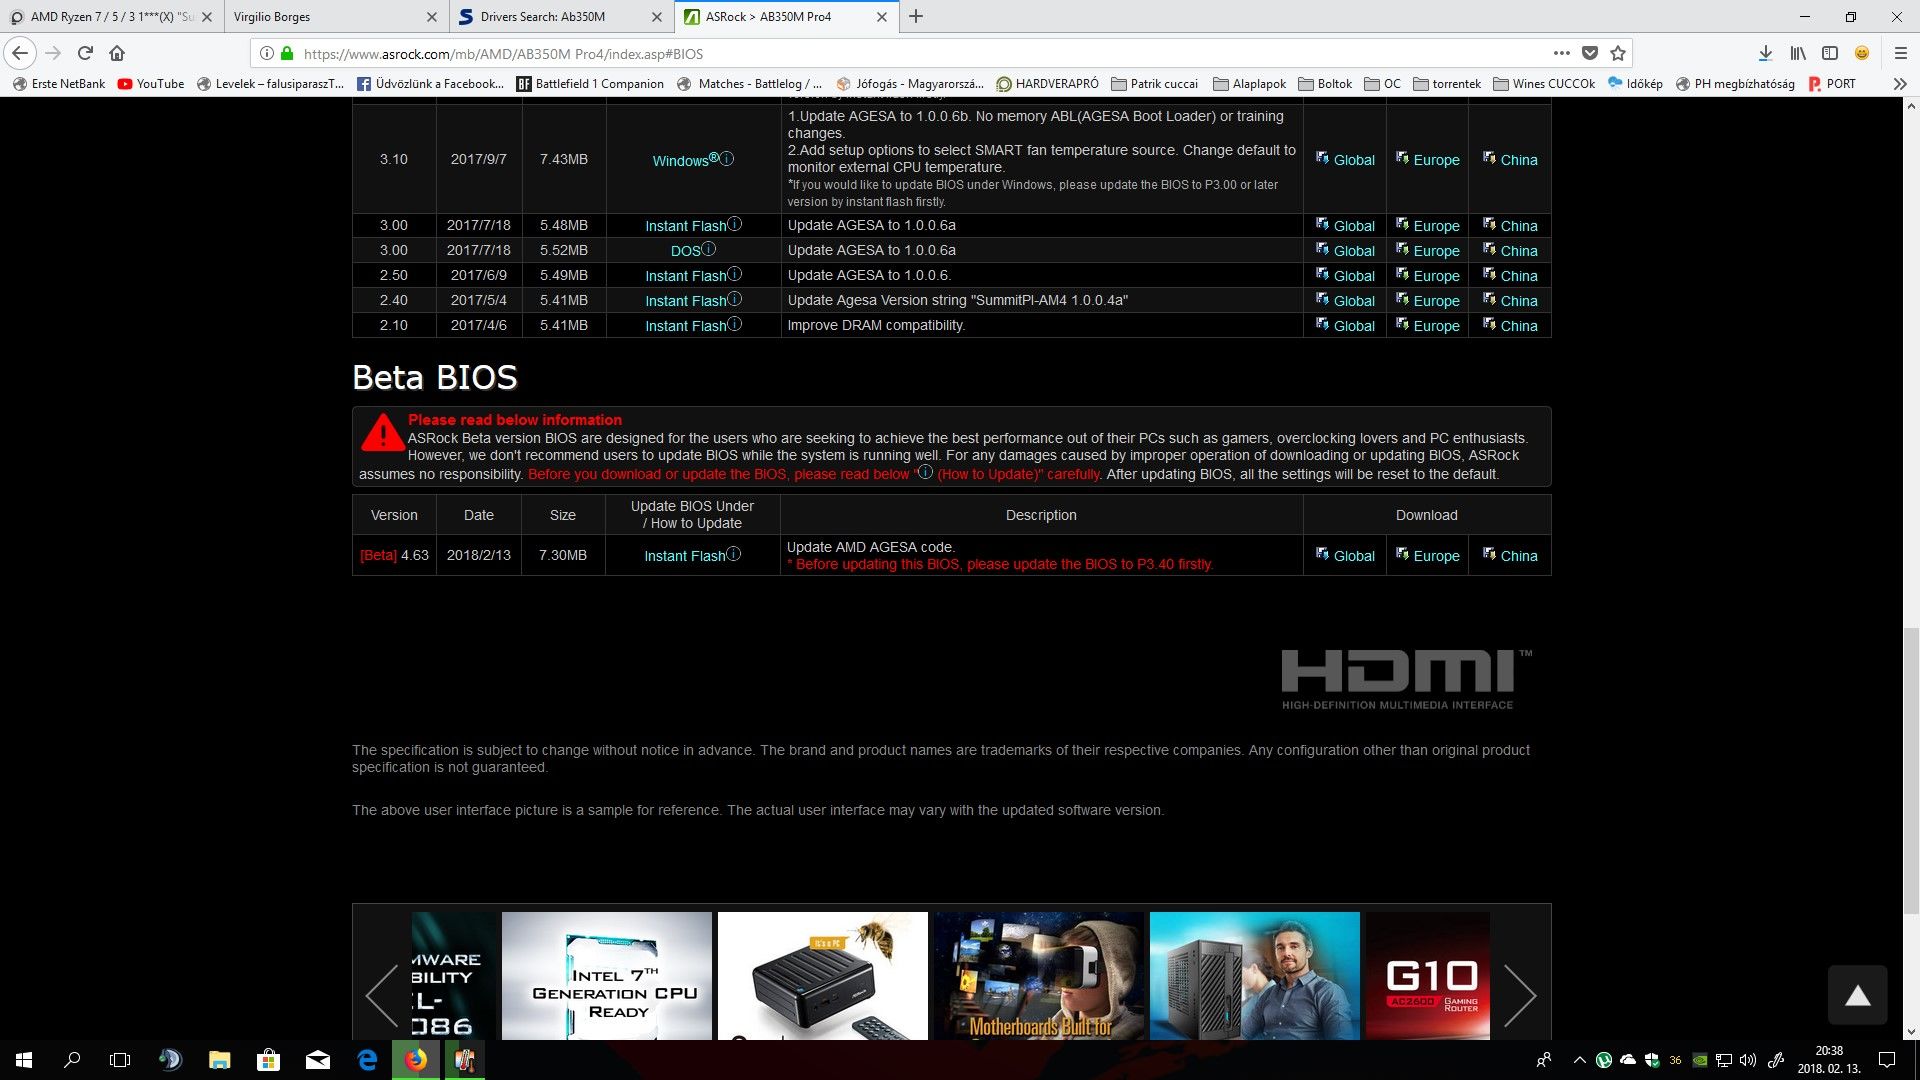This screenshot has width=1920, height=1080.
Task: Open Intel 7th Generation CPU Ready banner
Action: tap(607, 975)
